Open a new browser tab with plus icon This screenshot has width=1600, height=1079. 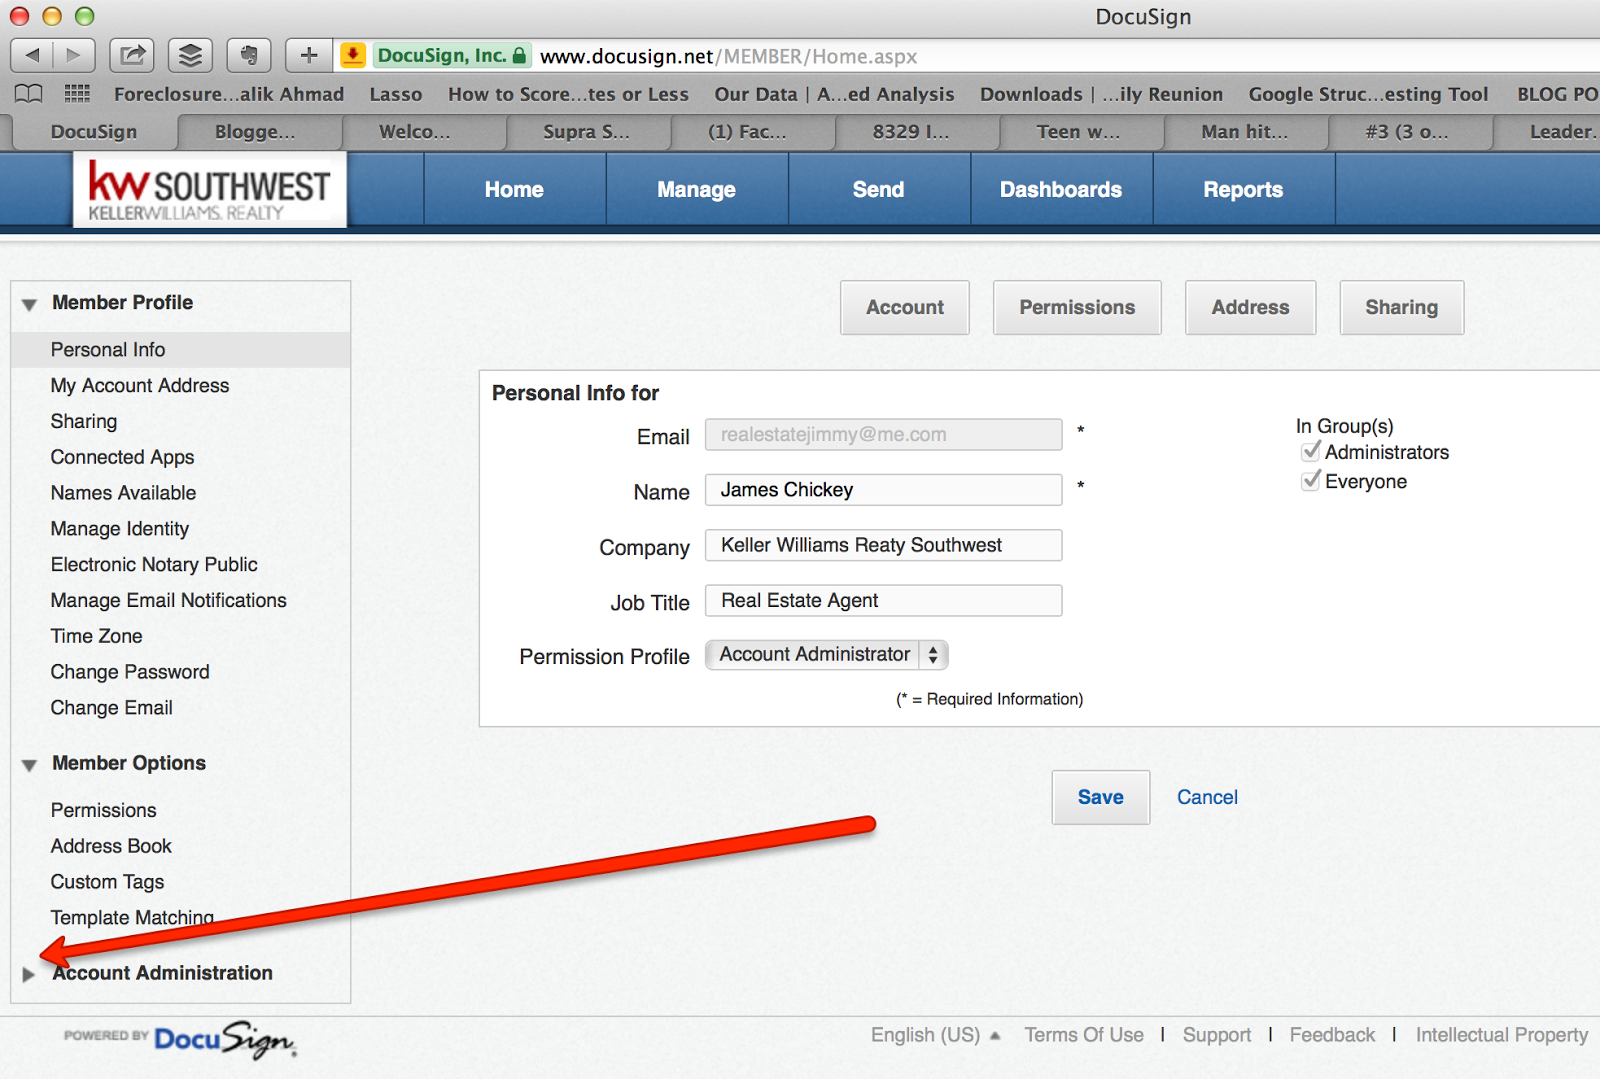pyautogui.click(x=307, y=55)
